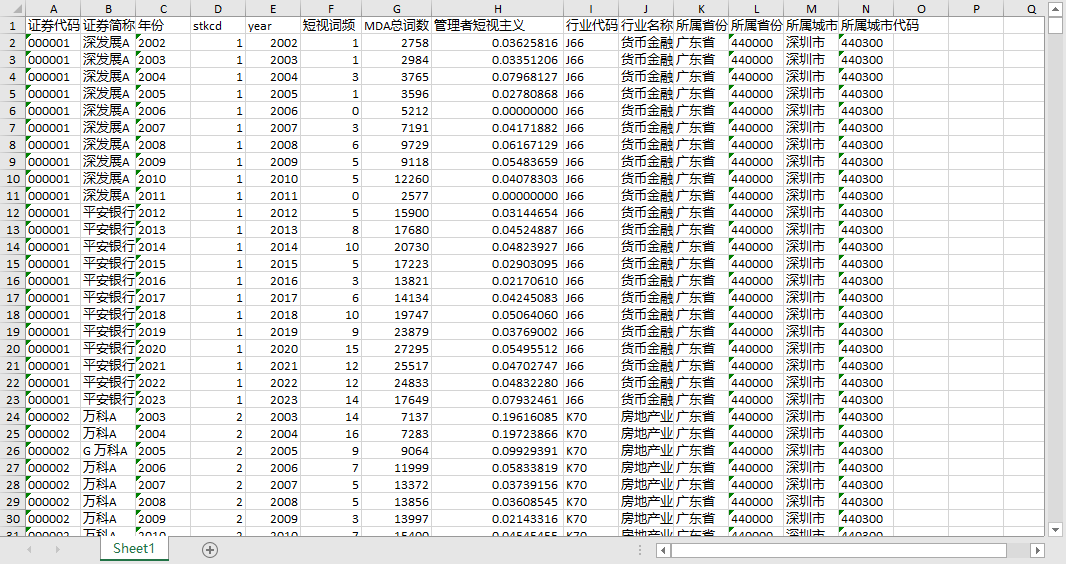Select the MDA总词数 header cell

pos(396,26)
